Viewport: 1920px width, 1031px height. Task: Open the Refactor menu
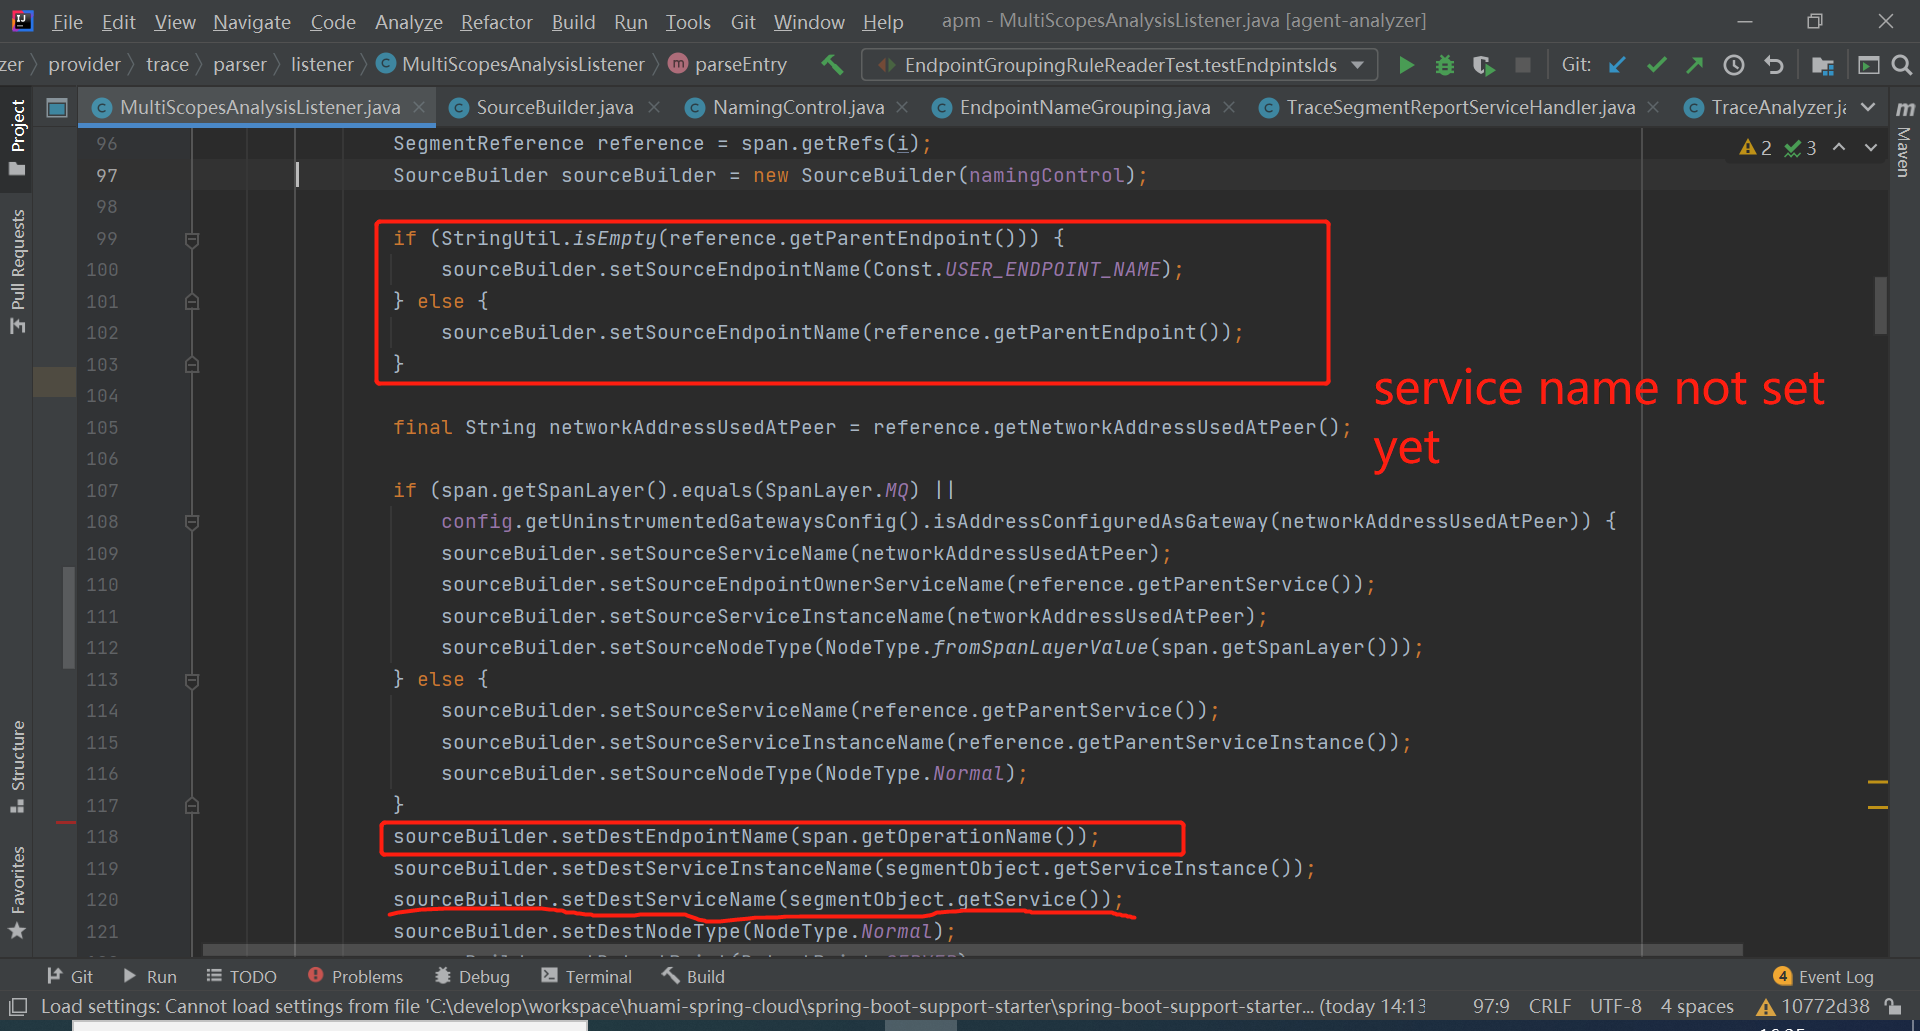[x=495, y=21]
